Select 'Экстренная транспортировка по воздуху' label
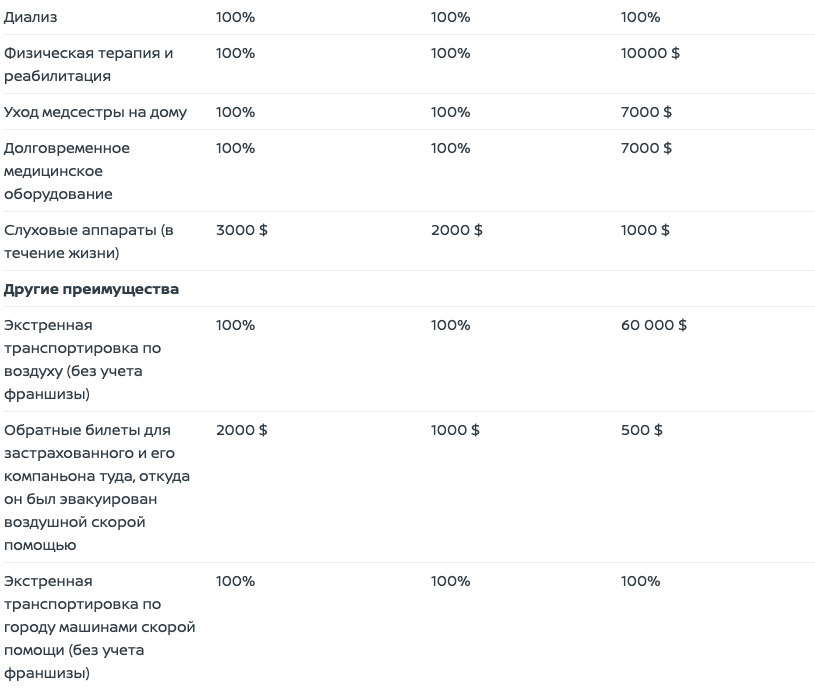This screenshot has width=815, height=688. (82, 360)
